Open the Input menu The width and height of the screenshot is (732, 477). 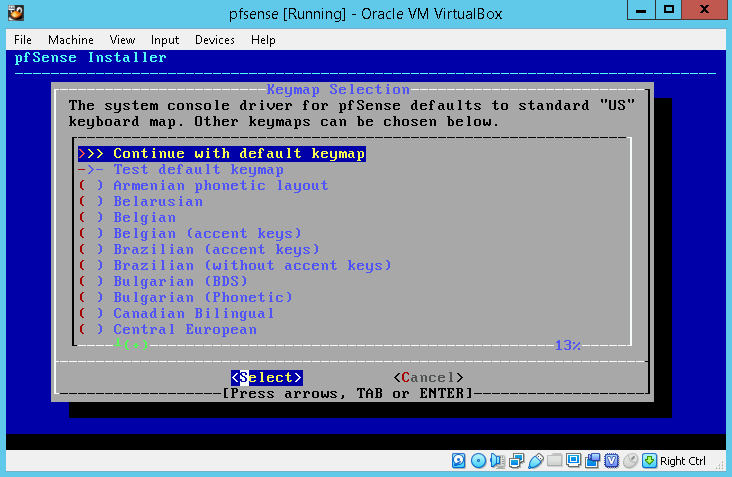click(x=165, y=40)
